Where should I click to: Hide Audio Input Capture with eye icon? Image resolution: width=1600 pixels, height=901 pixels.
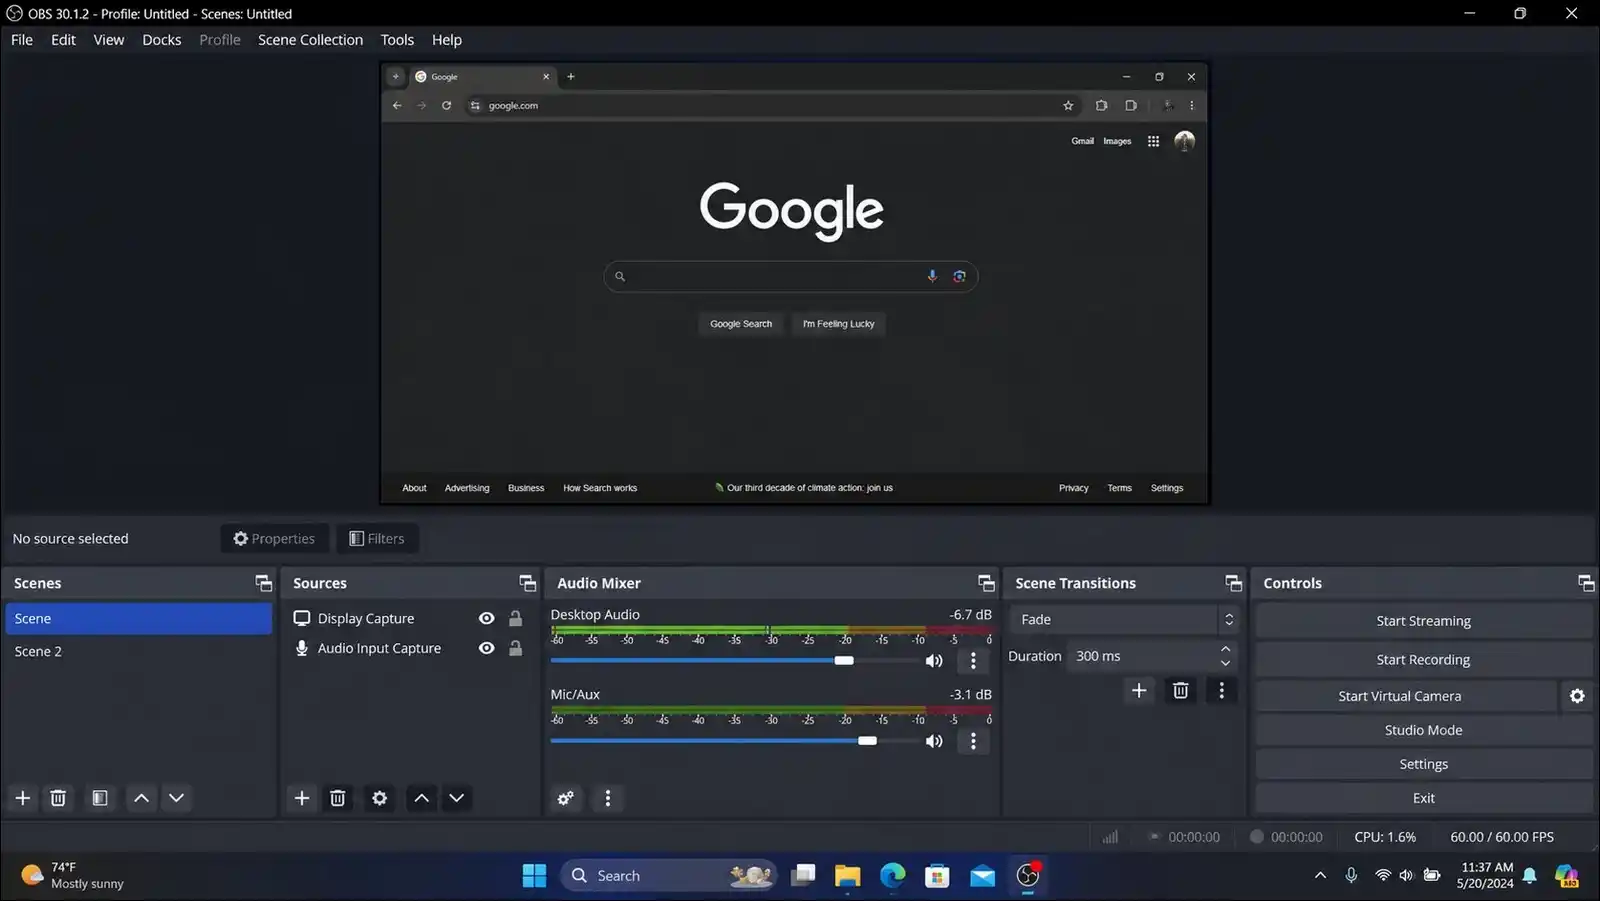click(487, 648)
